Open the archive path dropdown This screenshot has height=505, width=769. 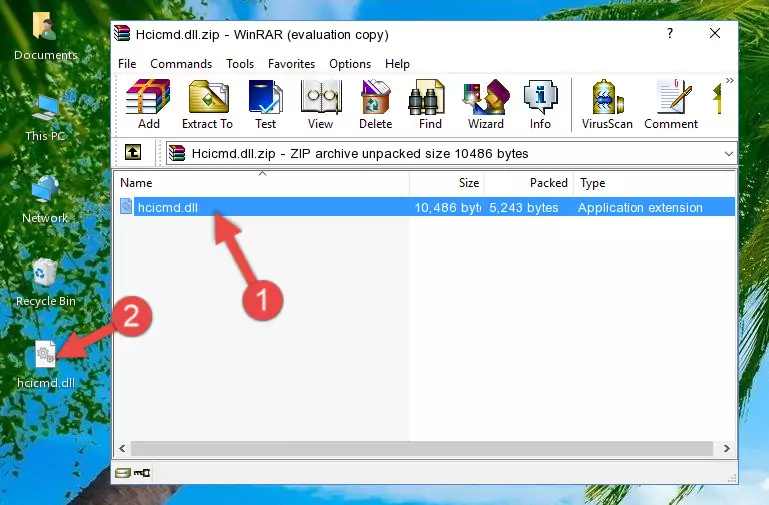pos(729,153)
